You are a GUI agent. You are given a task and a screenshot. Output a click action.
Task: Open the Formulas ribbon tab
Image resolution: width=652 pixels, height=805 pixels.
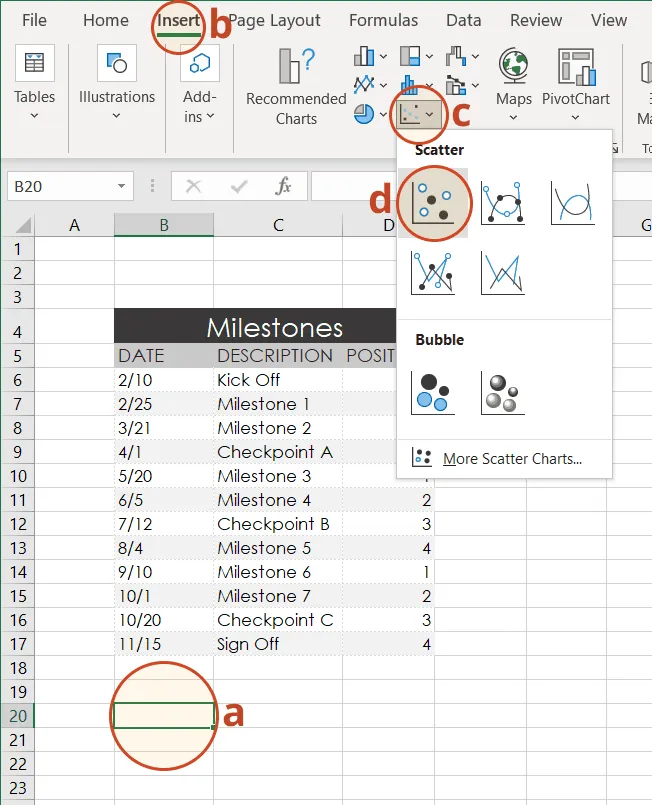pyautogui.click(x=385, y=20)
